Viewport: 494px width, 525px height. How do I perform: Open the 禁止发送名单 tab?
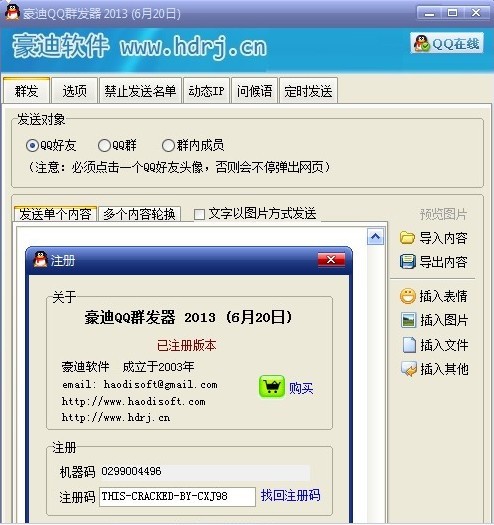(140, 91)
